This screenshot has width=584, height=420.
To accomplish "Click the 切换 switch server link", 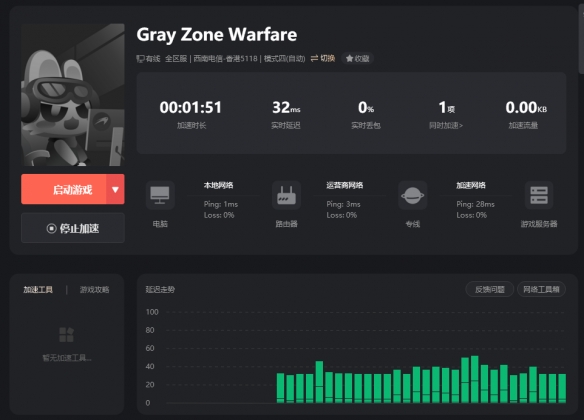I will [323, 58].
